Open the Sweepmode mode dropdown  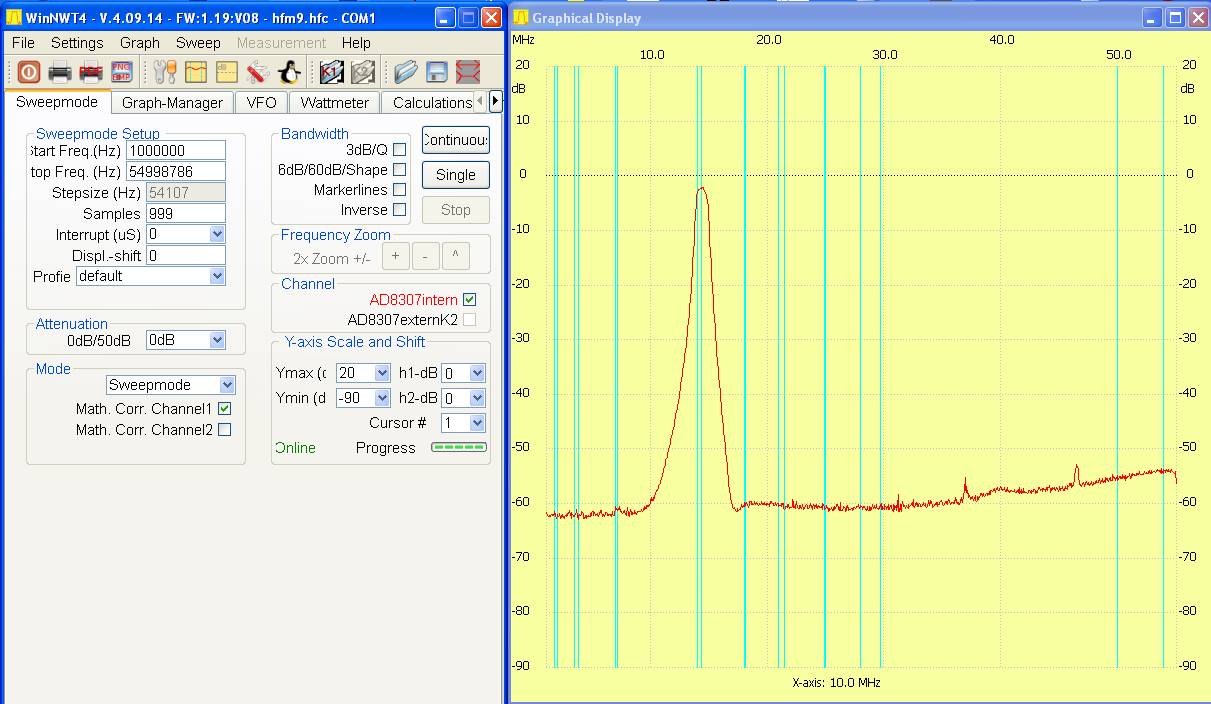[x=227, y=385]
